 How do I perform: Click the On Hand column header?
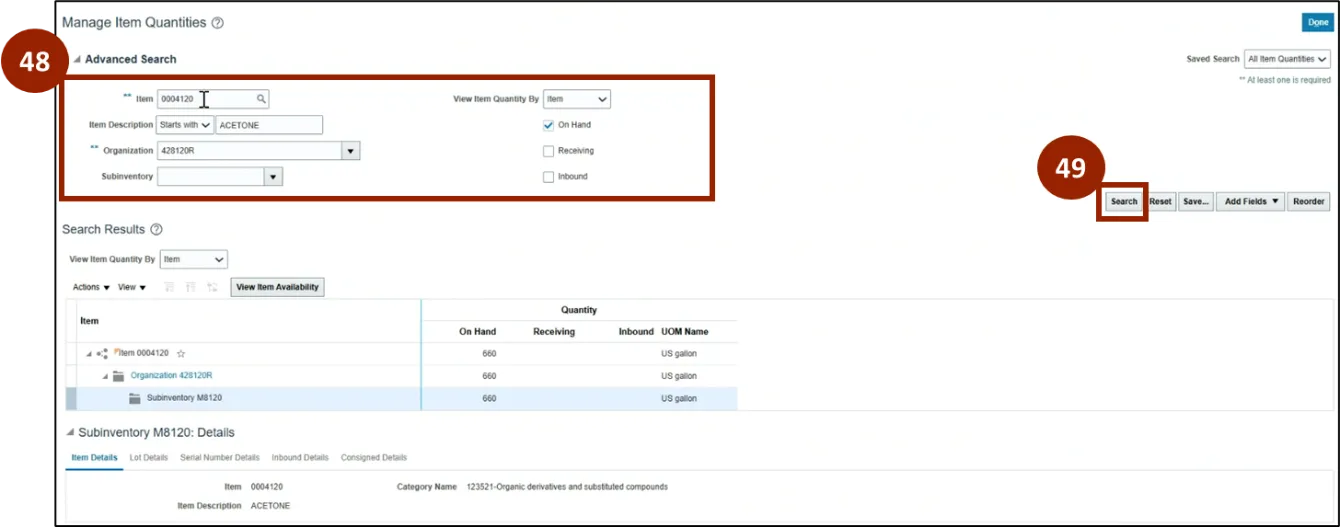[477, 332]
